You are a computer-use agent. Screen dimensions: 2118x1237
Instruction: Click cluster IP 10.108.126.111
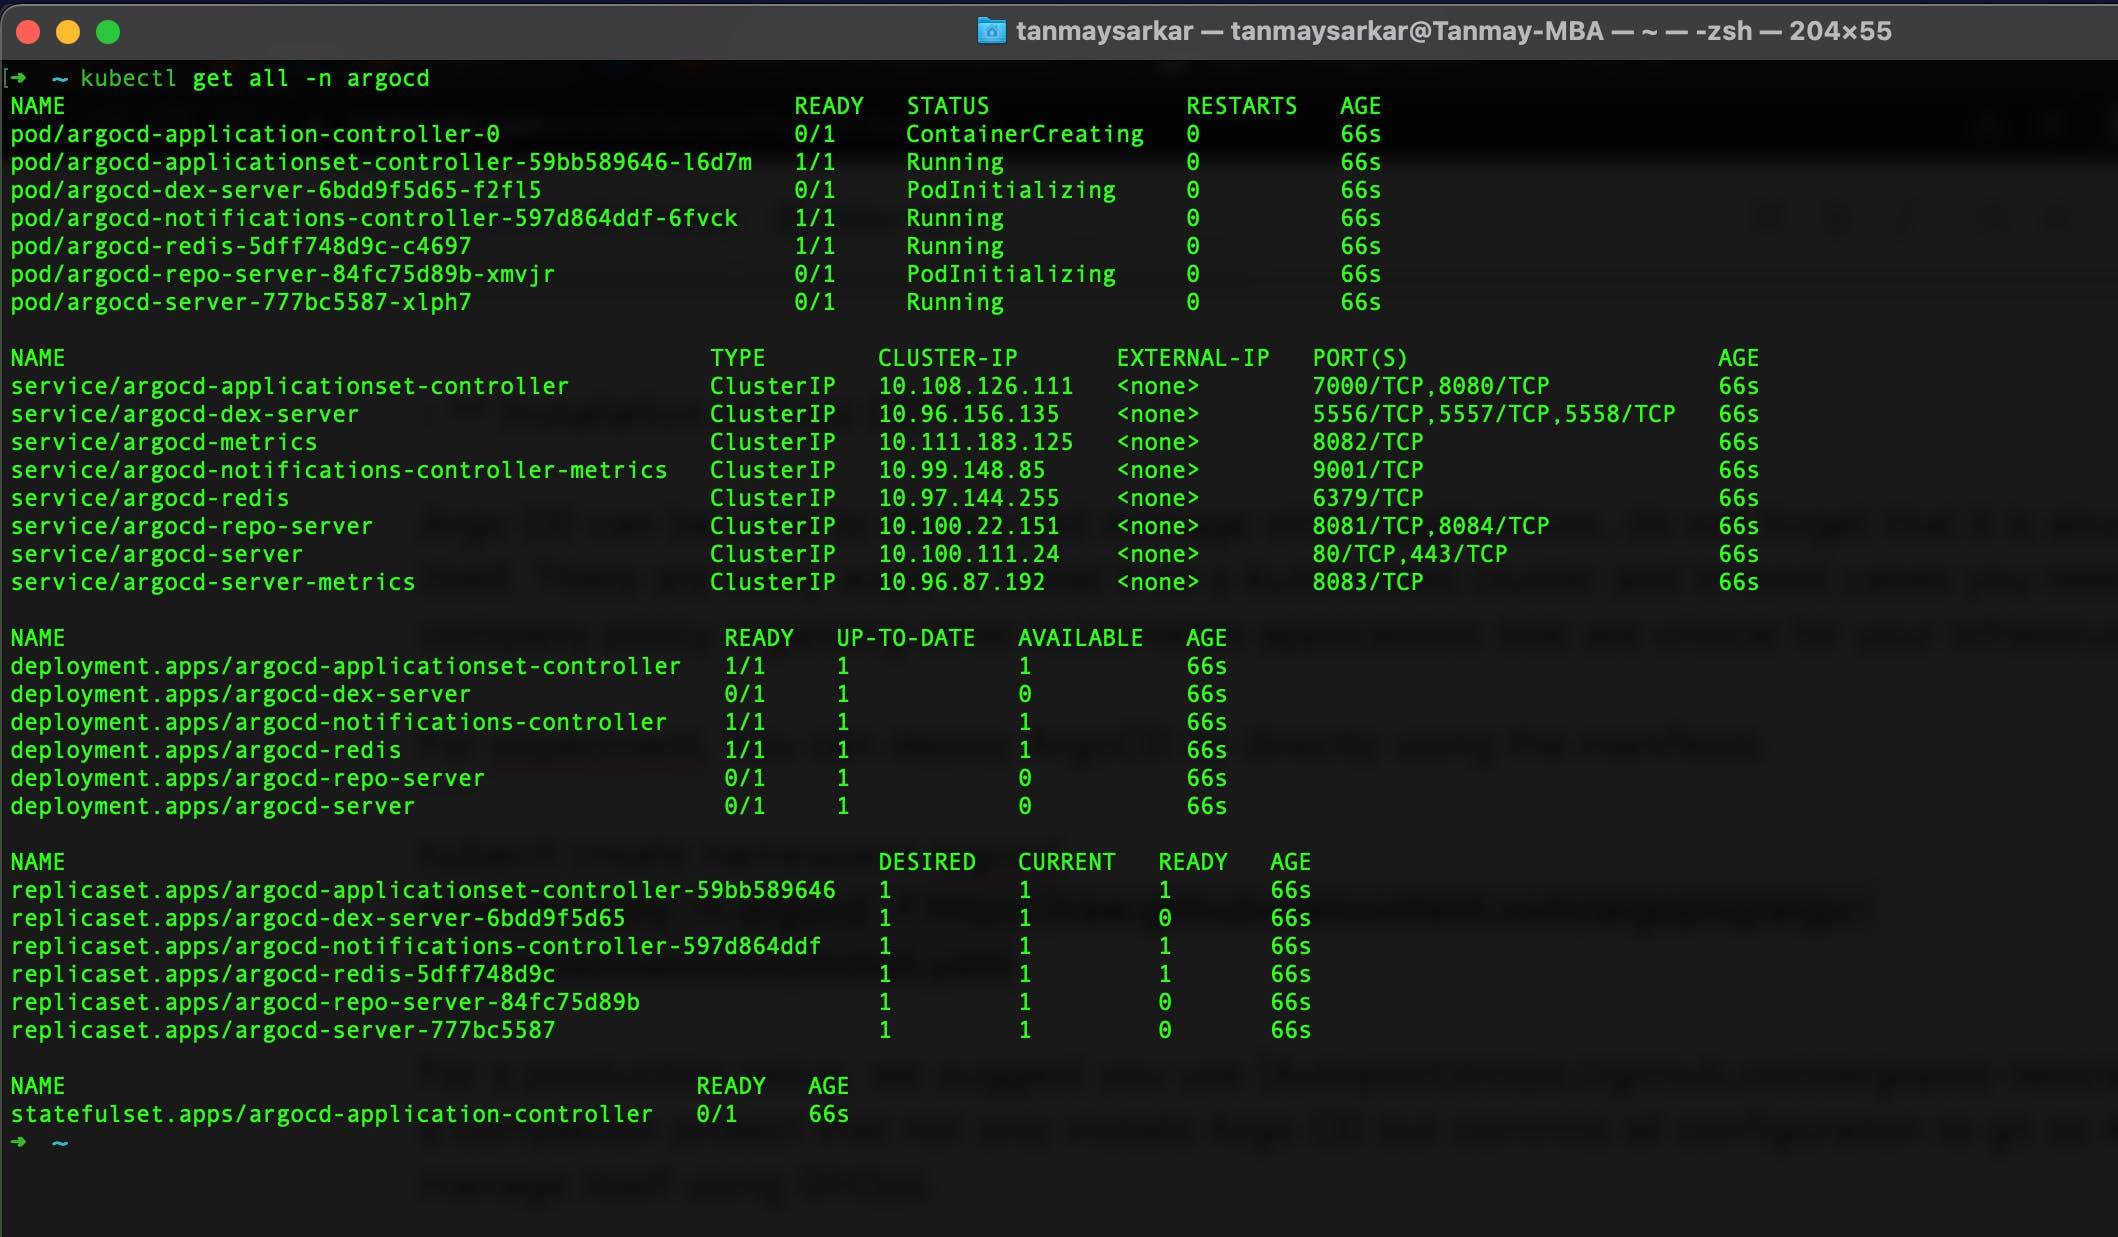tap(975, 386)
